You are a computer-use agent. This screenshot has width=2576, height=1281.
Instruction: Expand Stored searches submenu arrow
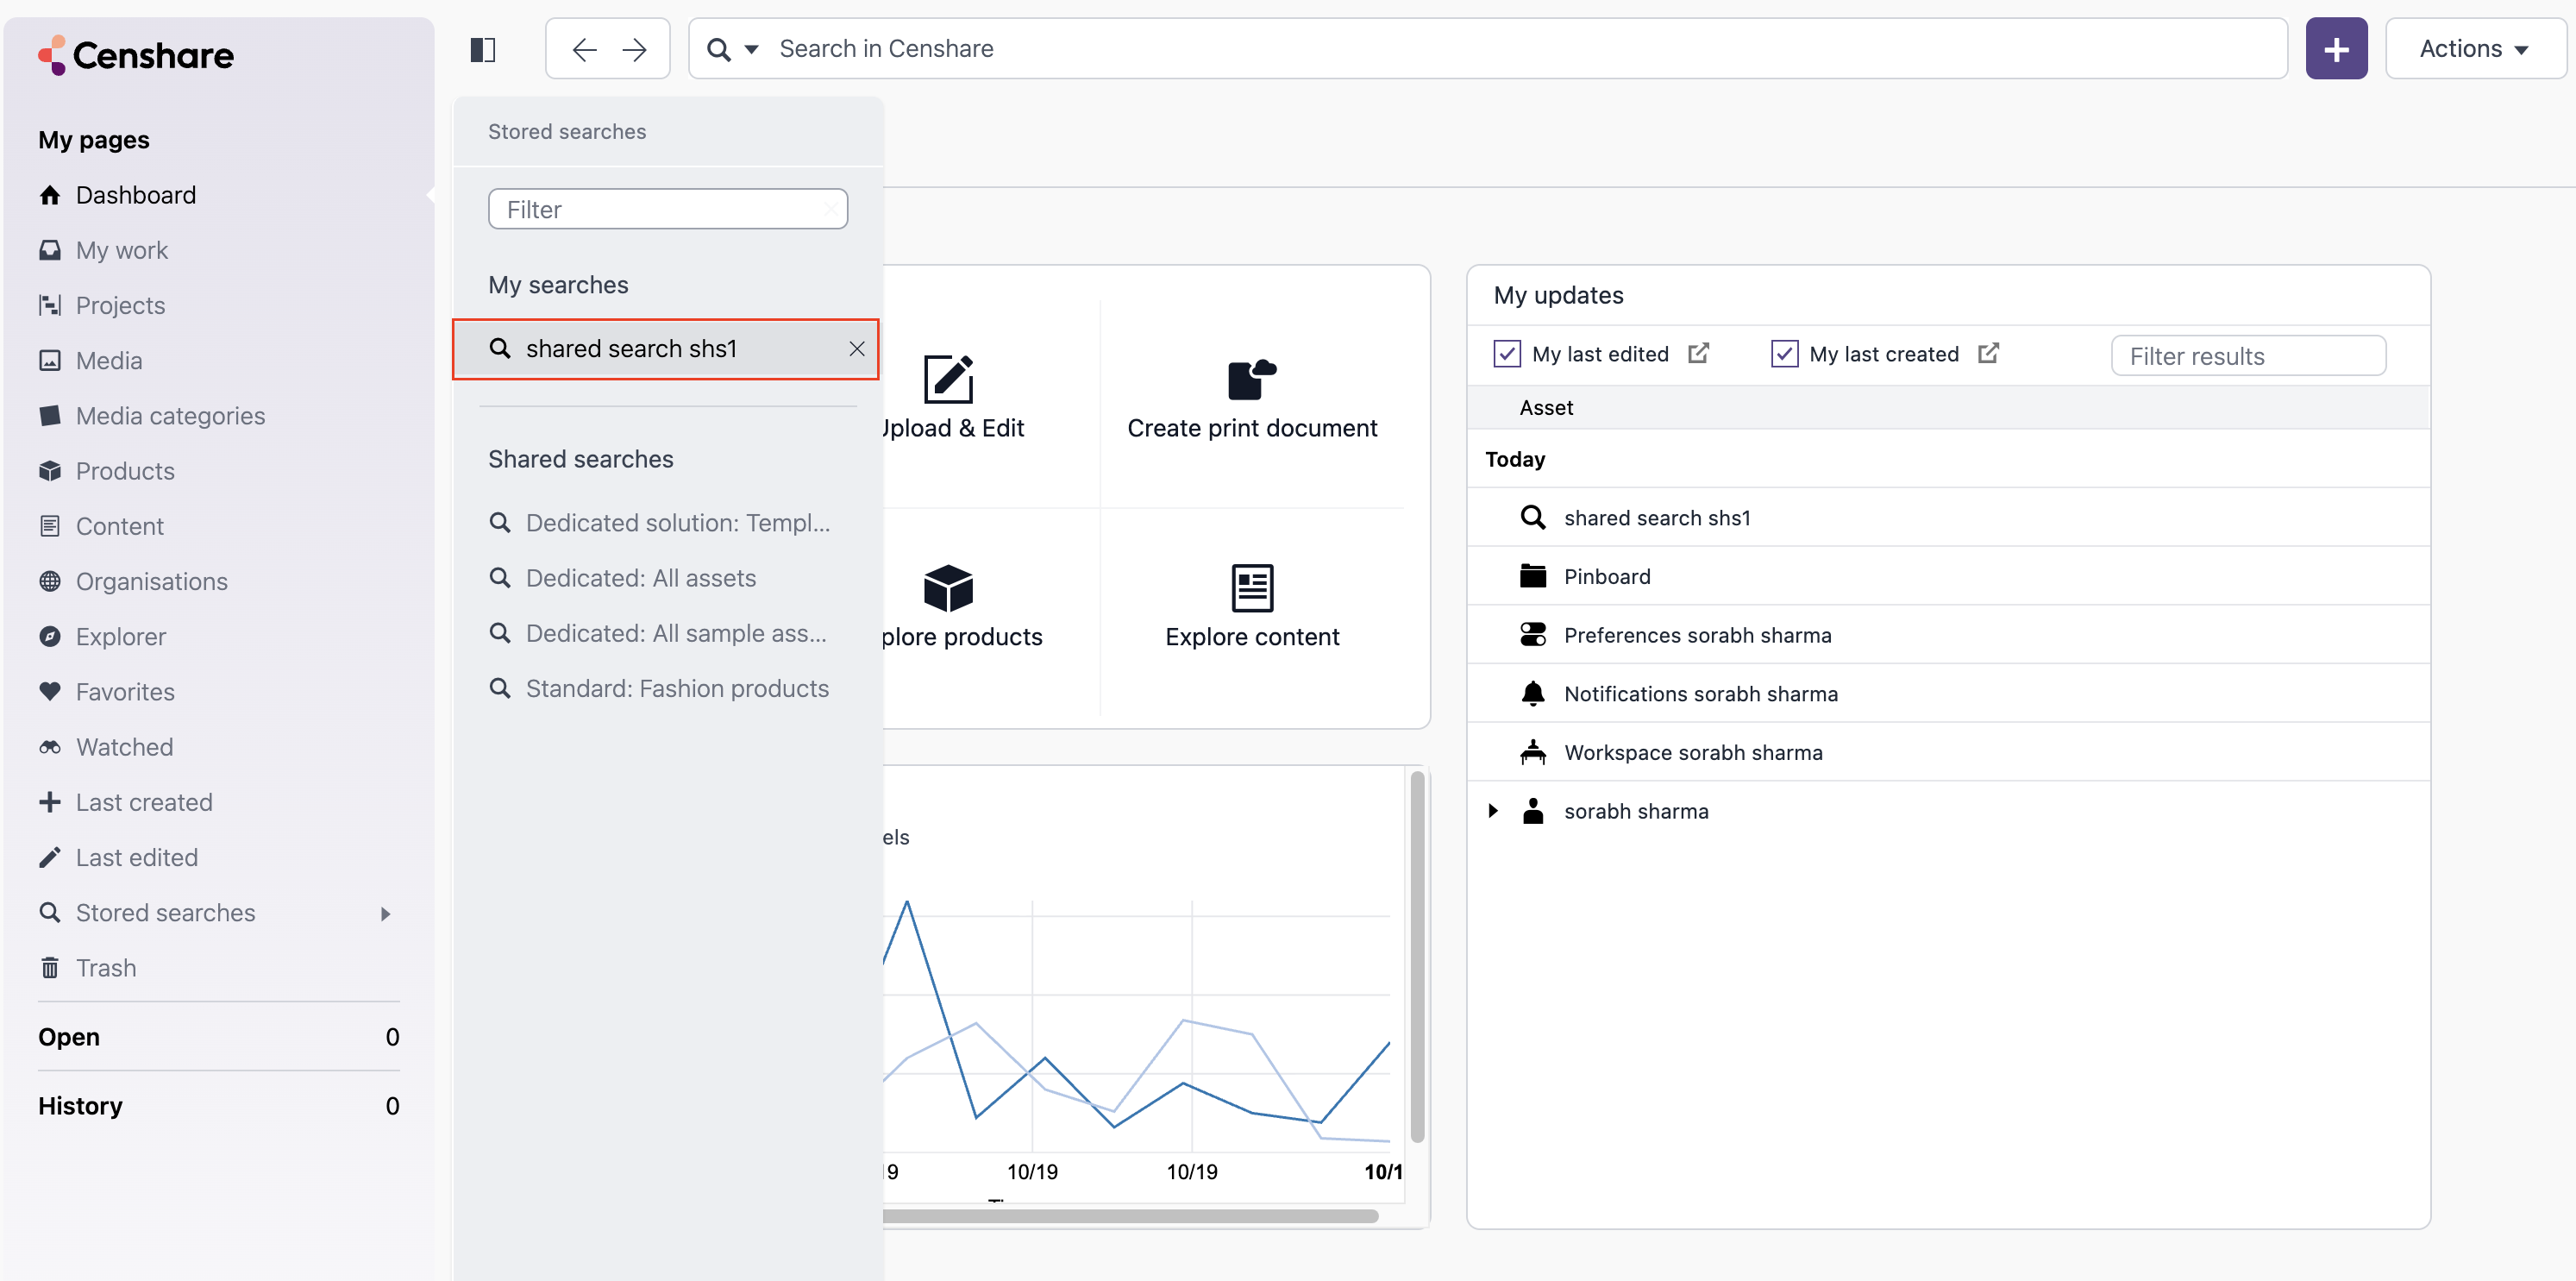click(386, 914)
